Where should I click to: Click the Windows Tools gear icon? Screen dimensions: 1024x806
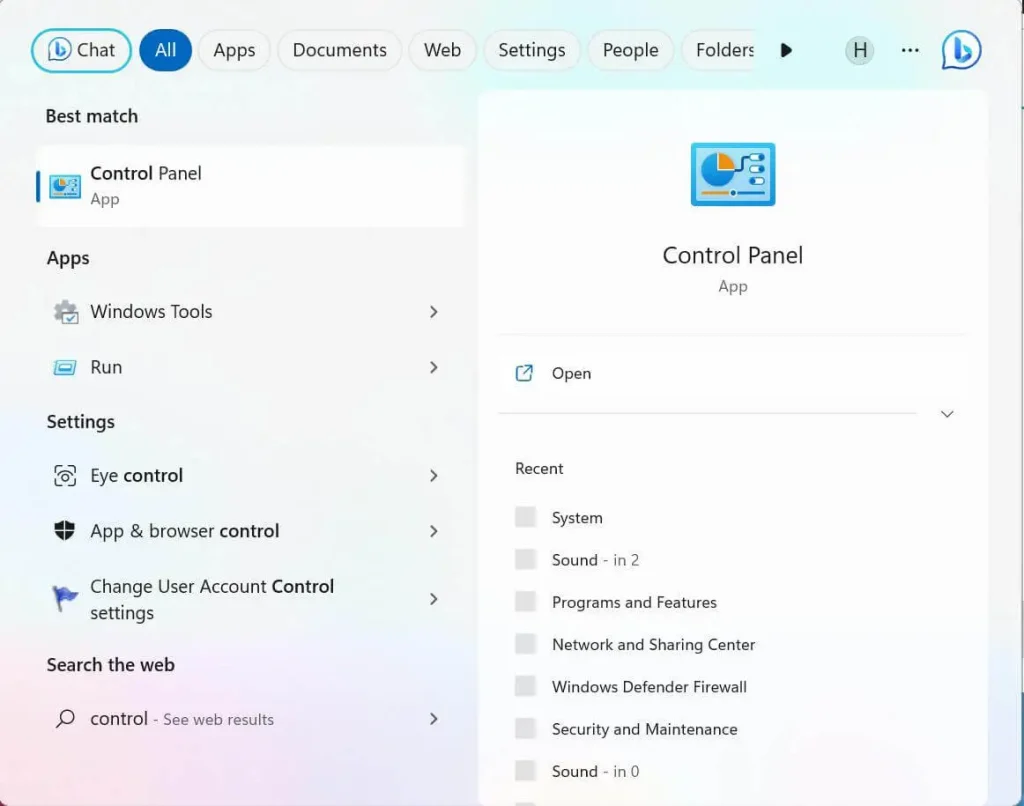click(65, 312)
